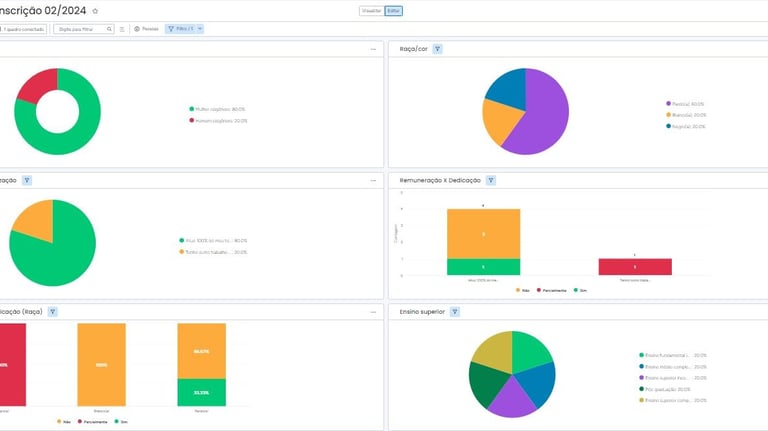Toggle the Homem cisgênero 20.0% legend entry
The height and width of the screenshot is (431, 768).
(x=218, y=120)
